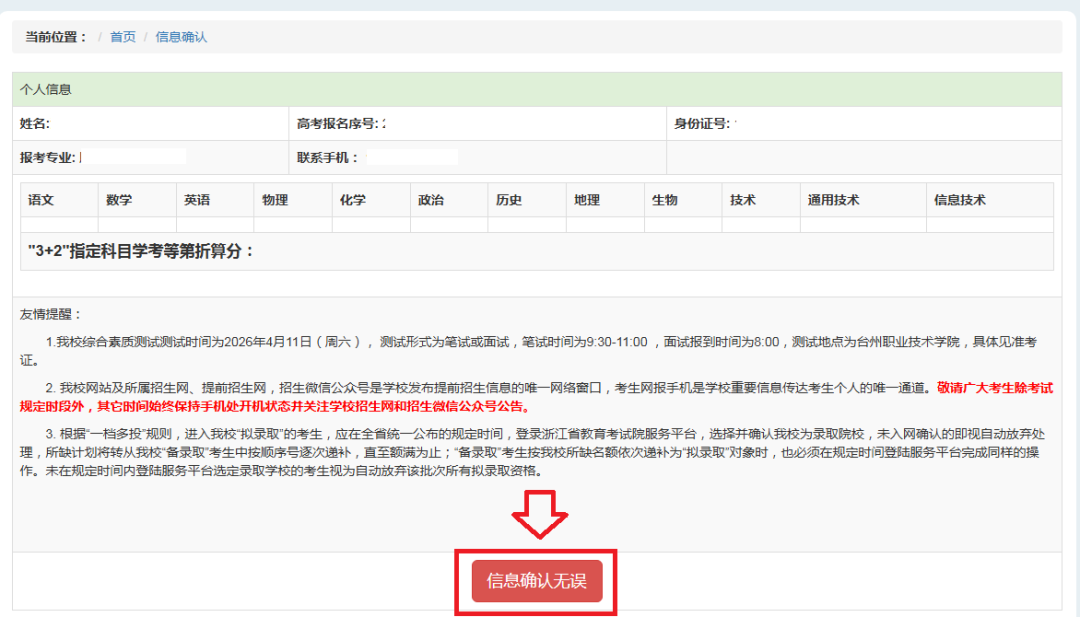Select the 化学 column header
This screenshot has height=617, width=1080.
tap(353, 200)
